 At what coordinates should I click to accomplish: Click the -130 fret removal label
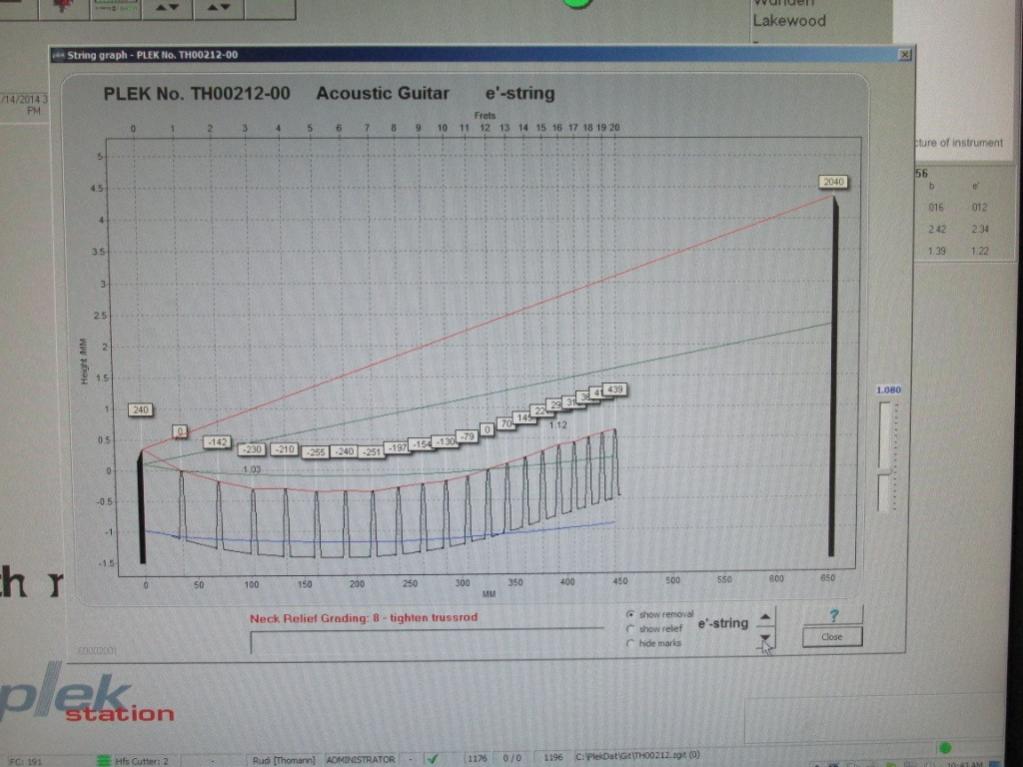coord(445,442)
